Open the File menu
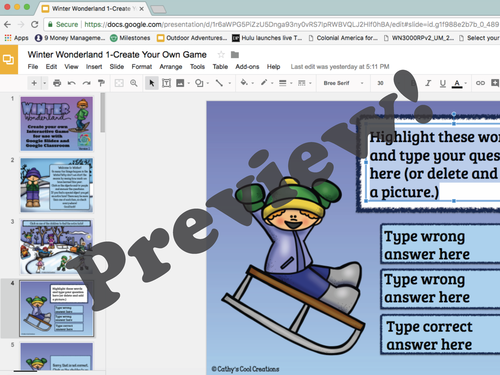The image size is (500, 375). click(33, 67)
